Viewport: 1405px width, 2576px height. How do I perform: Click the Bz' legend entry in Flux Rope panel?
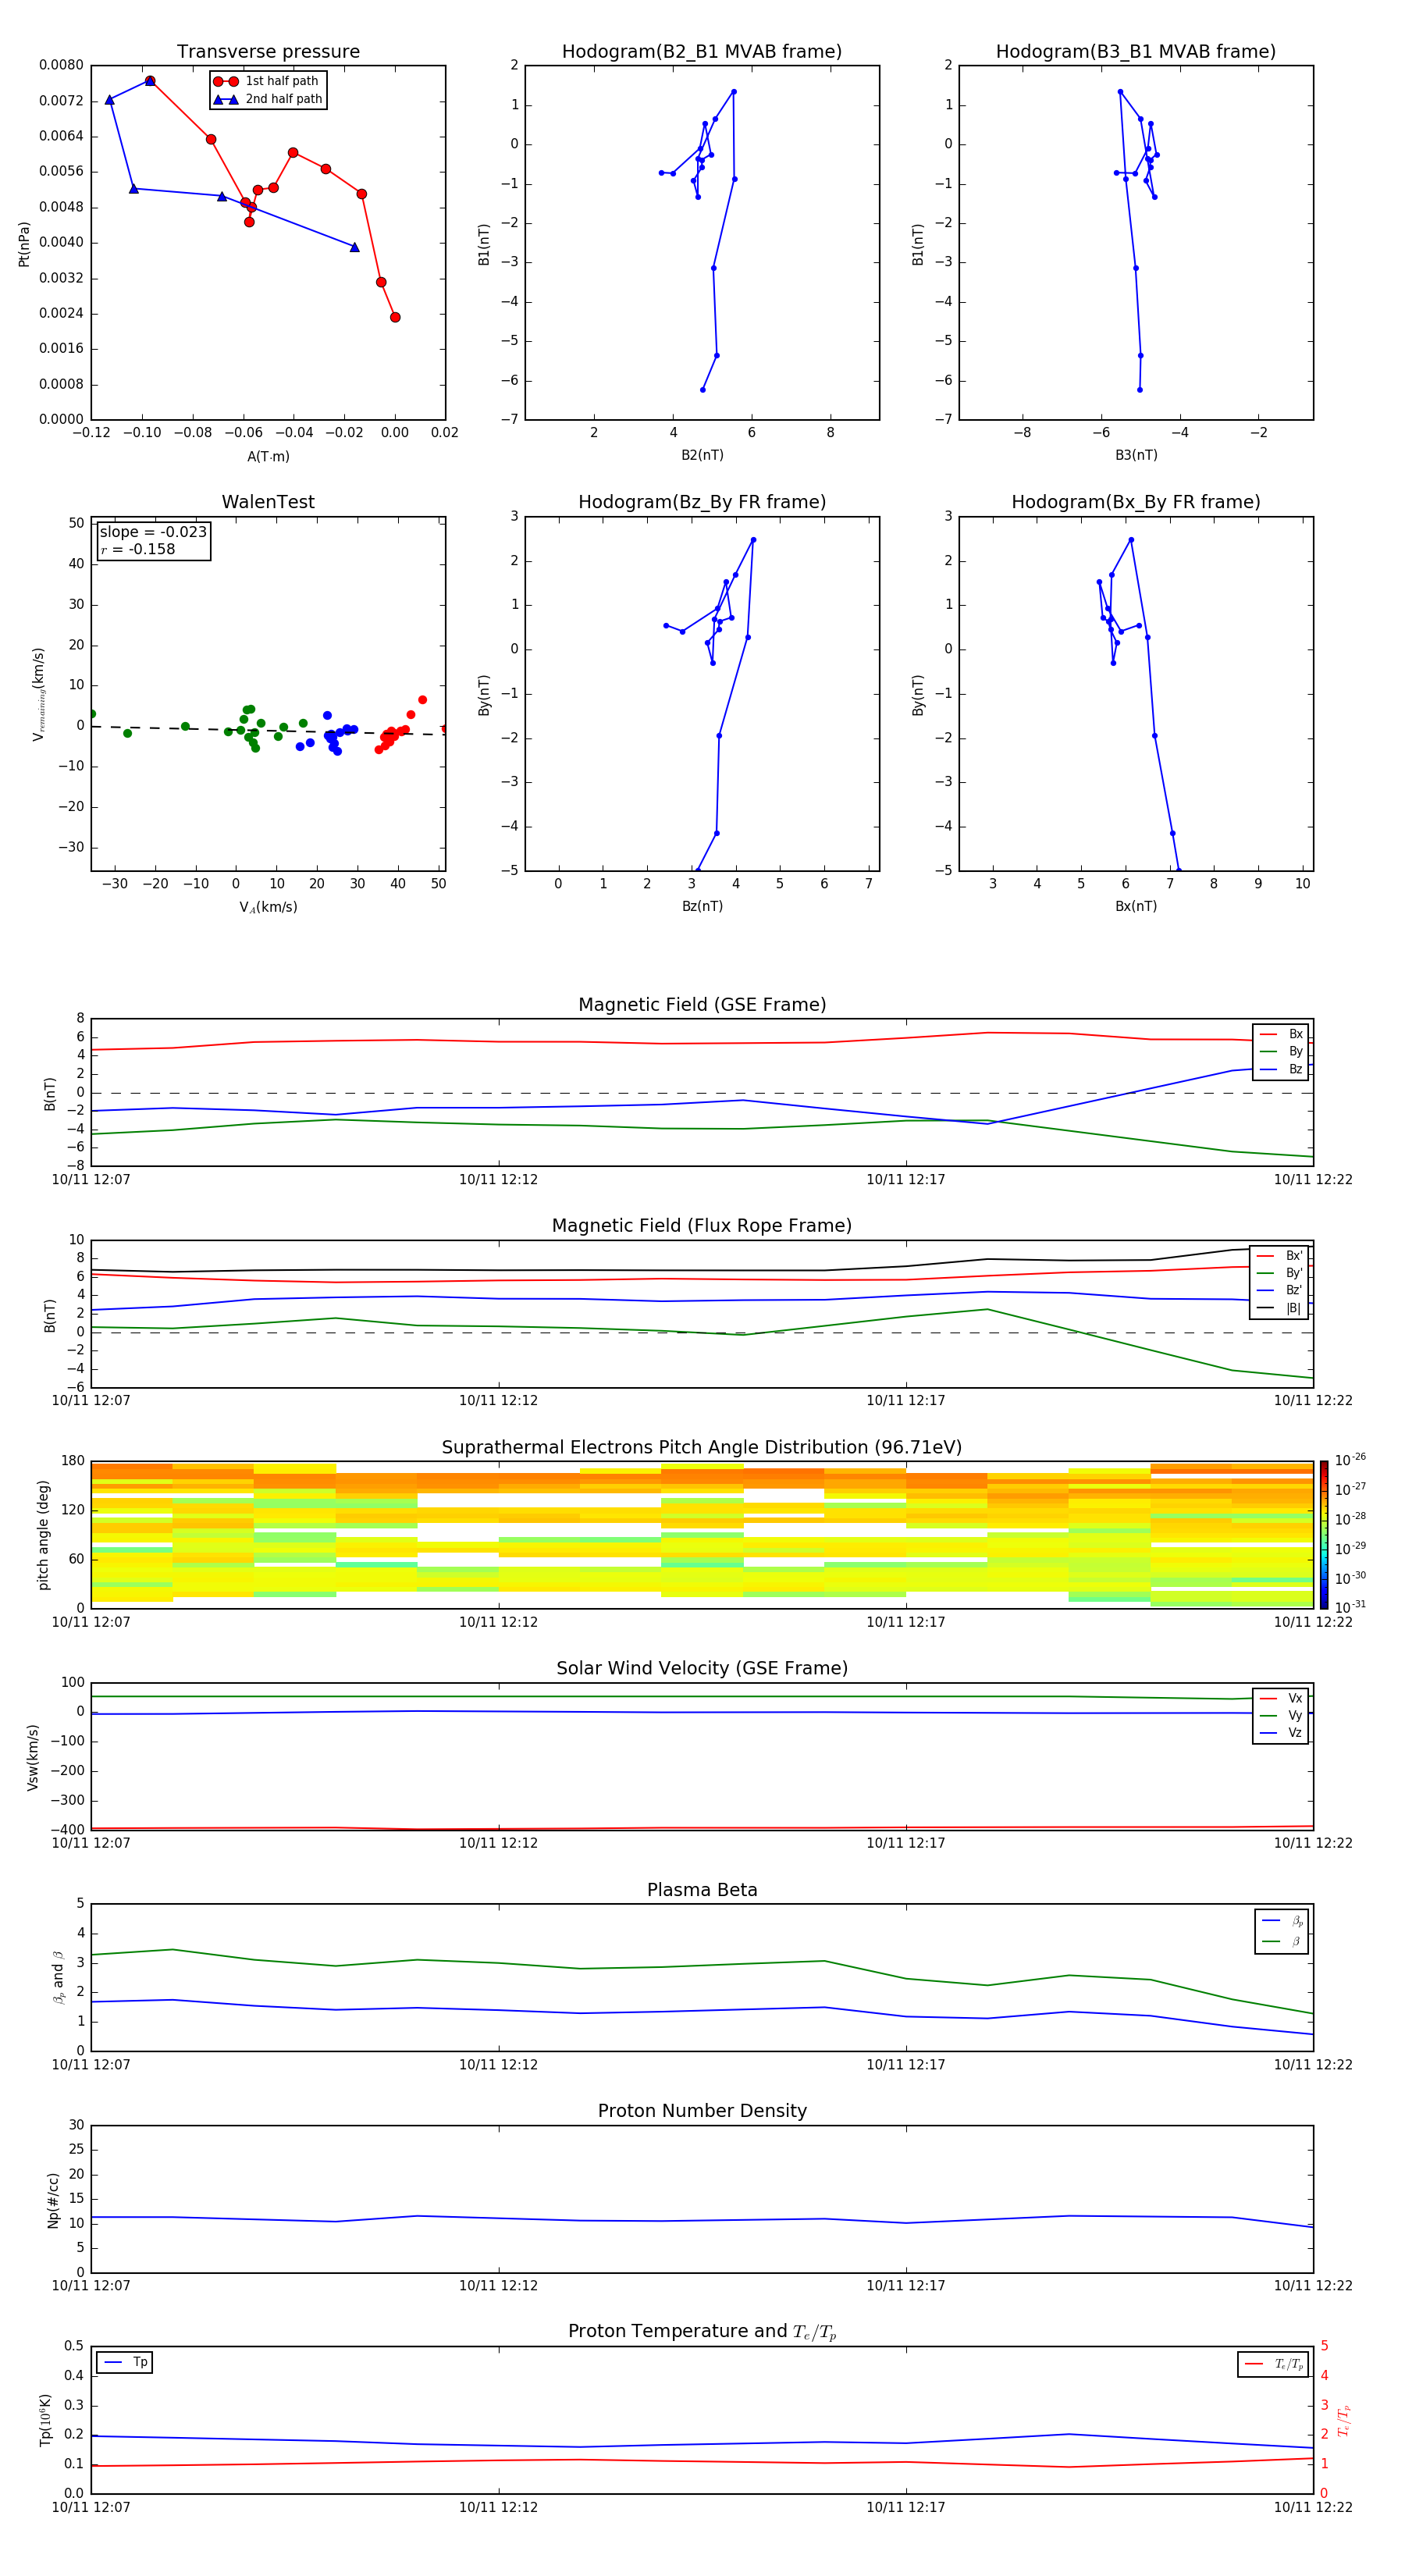(x=1280, y=1290)
